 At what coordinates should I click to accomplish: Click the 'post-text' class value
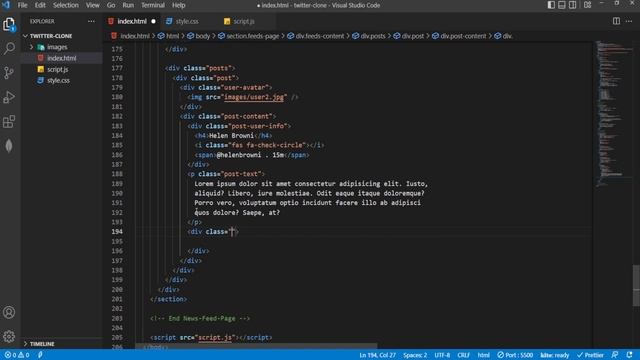click(242, 174)
